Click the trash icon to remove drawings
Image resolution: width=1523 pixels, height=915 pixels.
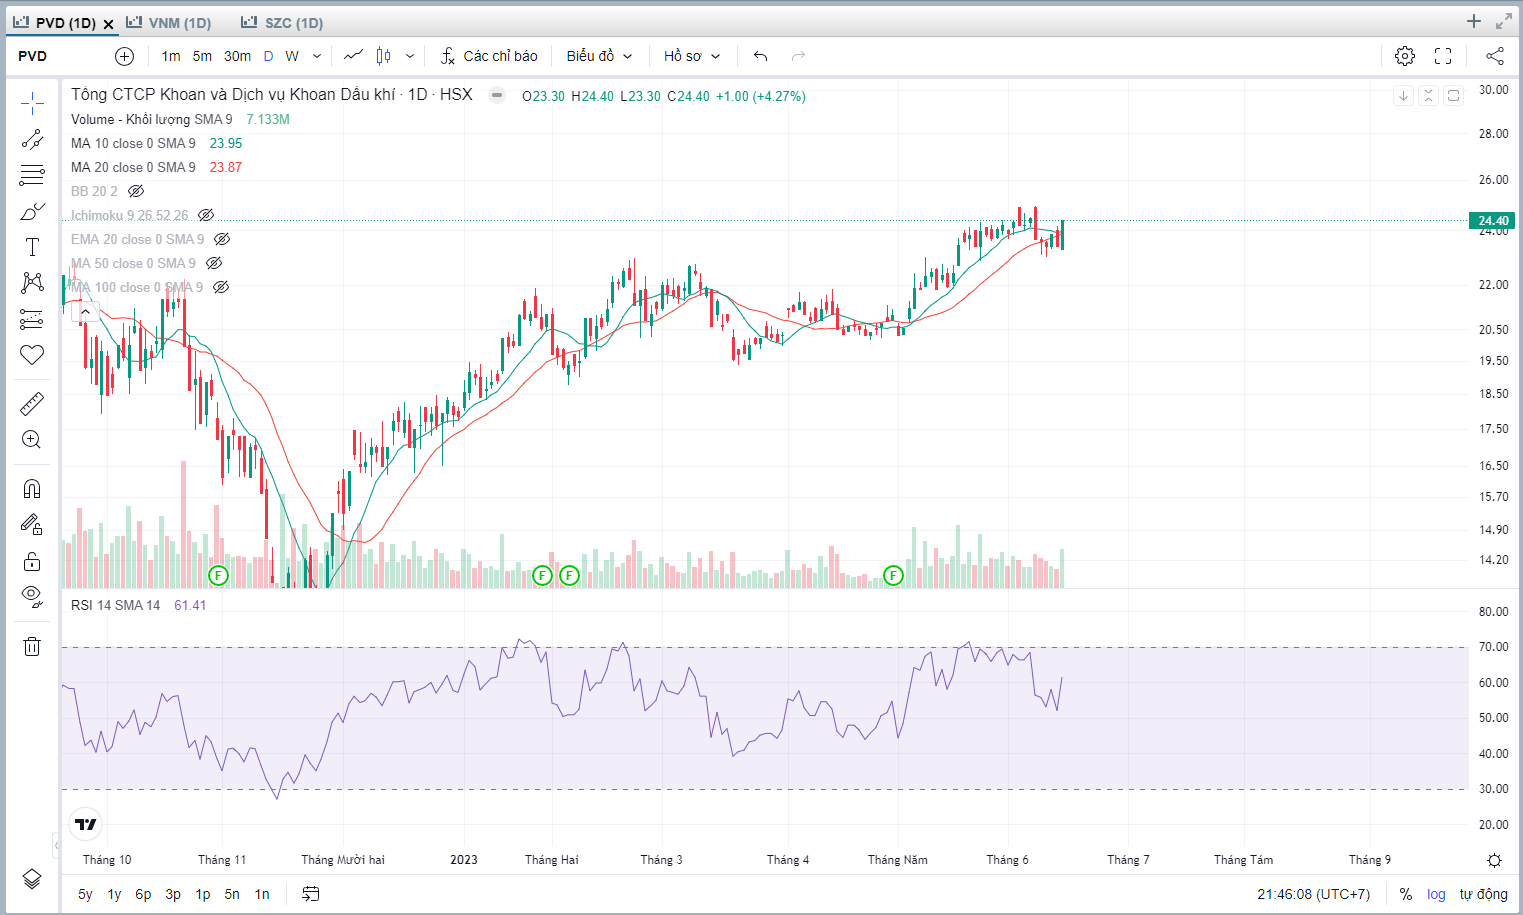[x=32, y=646]
